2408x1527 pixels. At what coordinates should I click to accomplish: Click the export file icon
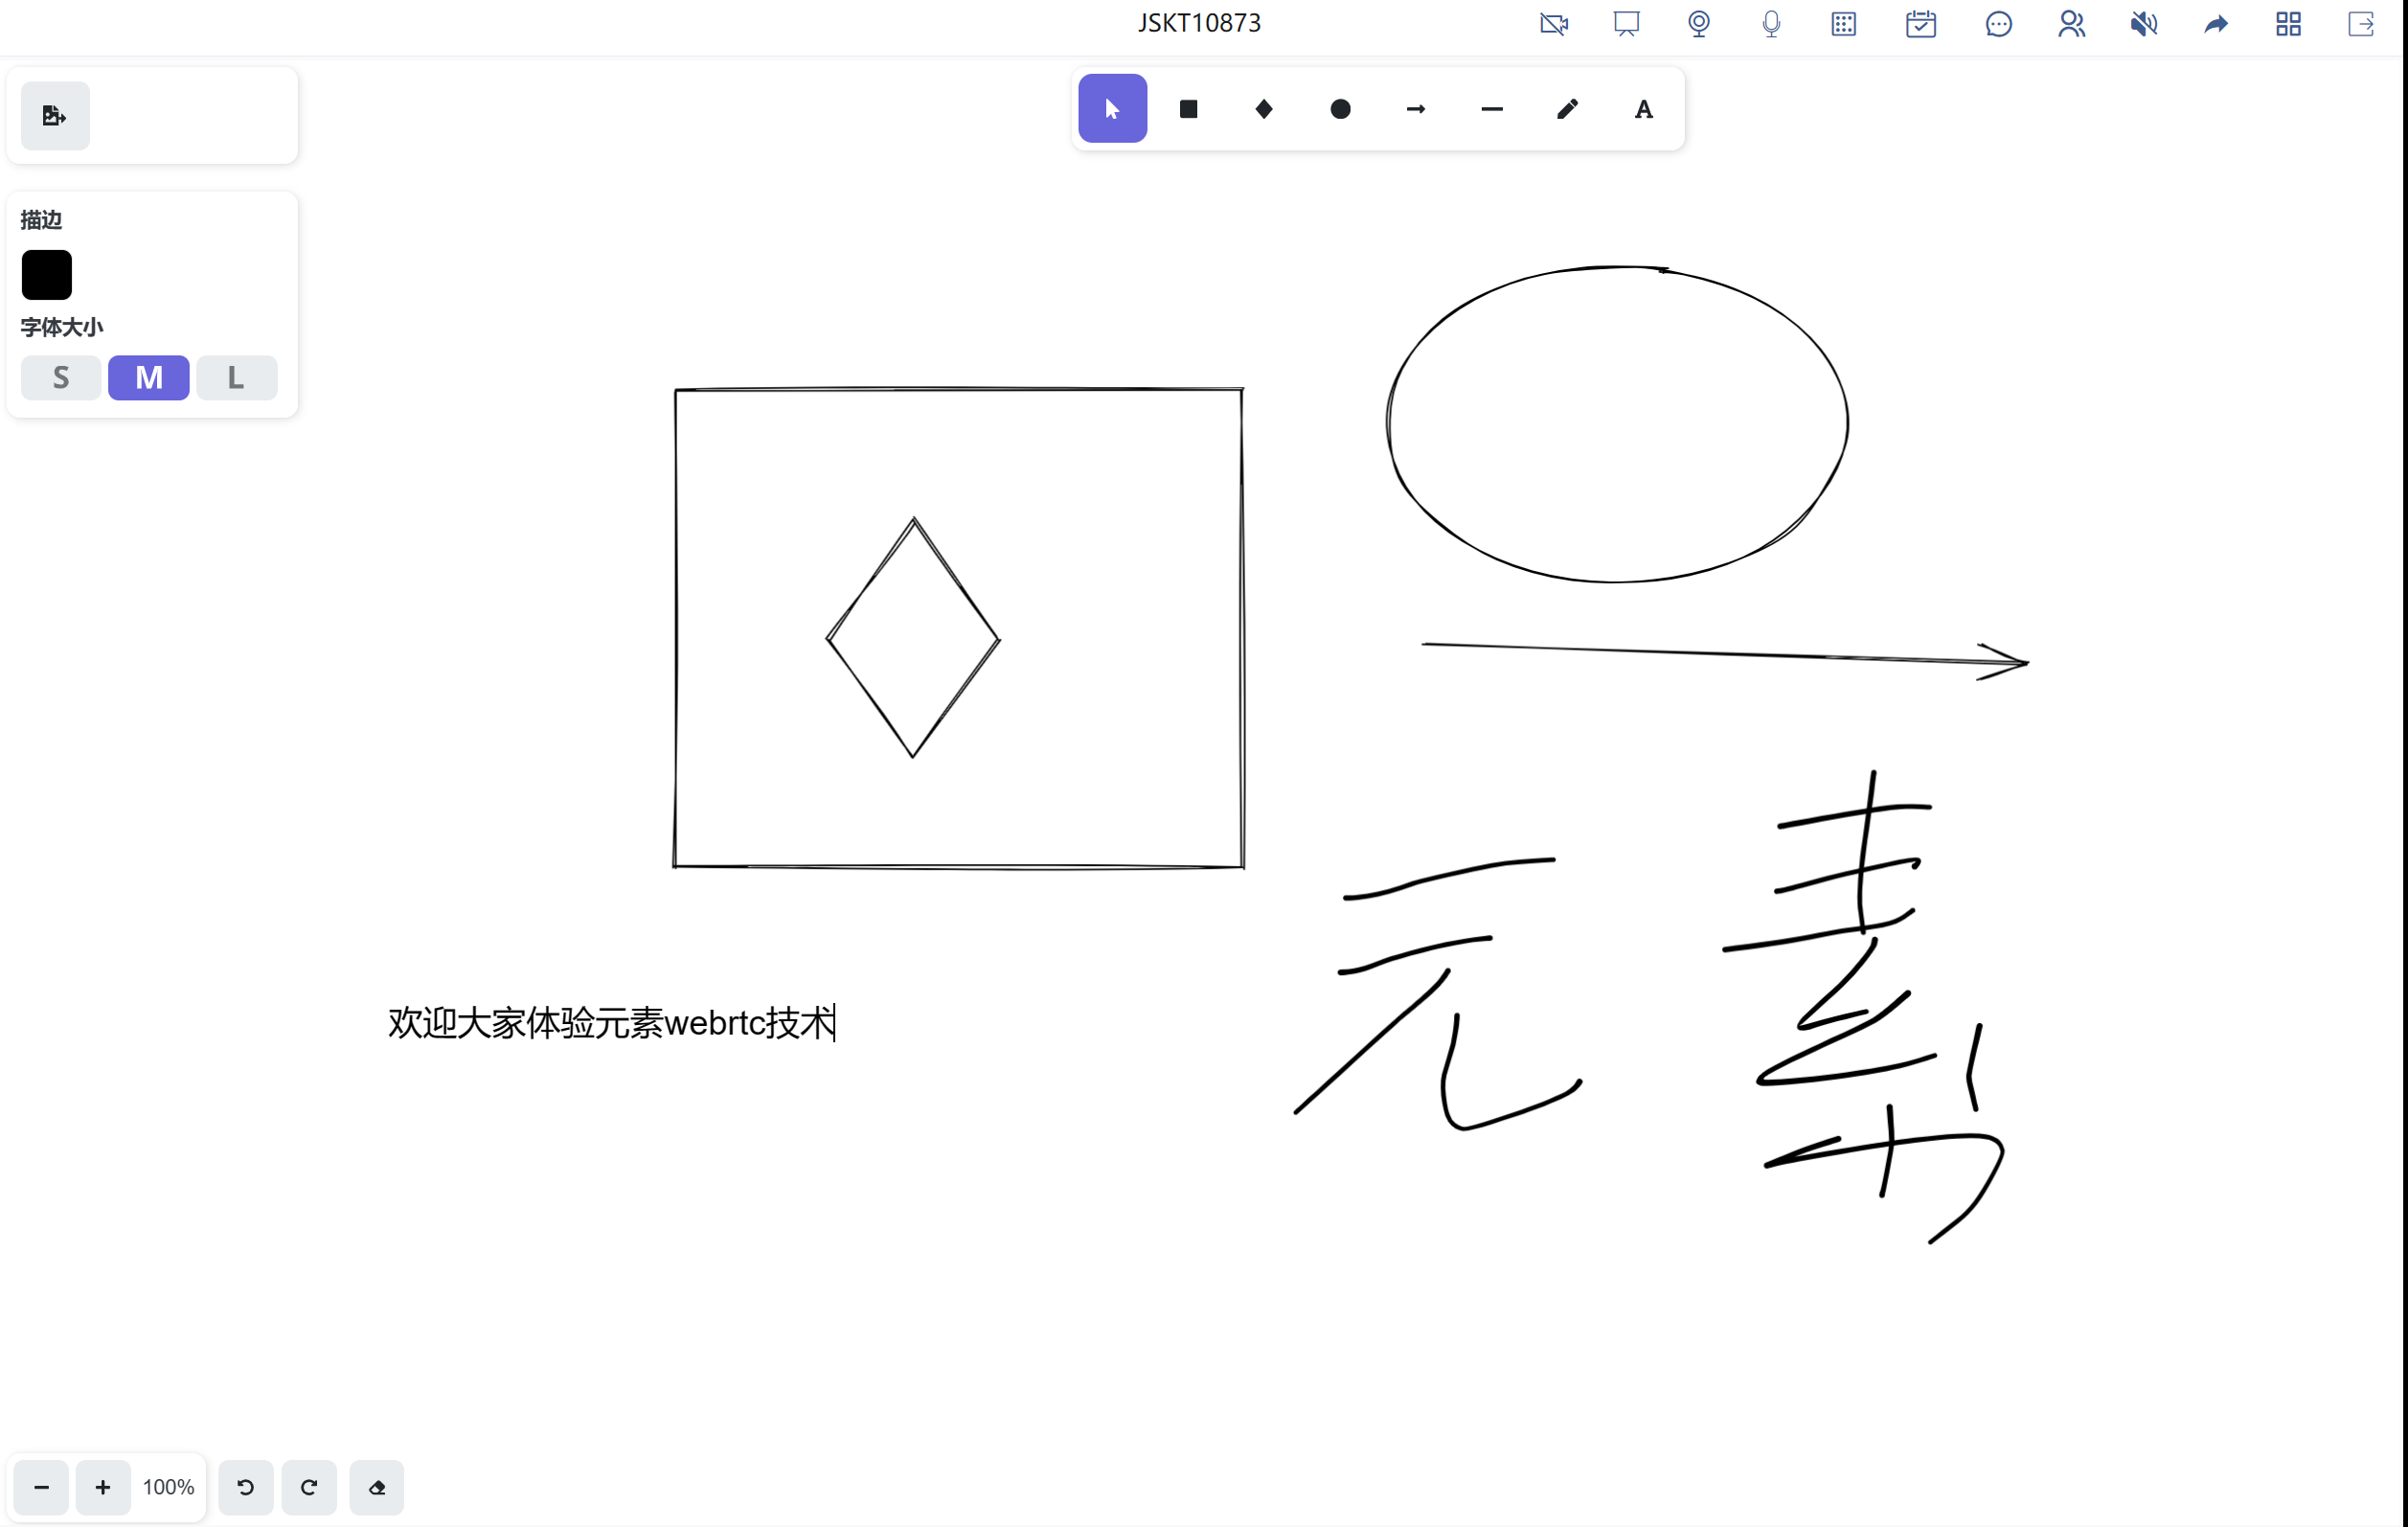[x=55, y=116]
